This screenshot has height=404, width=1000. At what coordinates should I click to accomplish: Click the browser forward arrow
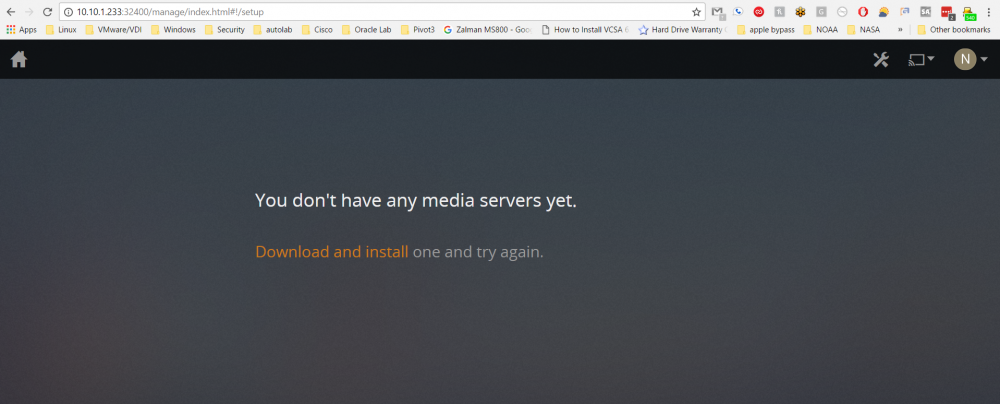[29, 11]
